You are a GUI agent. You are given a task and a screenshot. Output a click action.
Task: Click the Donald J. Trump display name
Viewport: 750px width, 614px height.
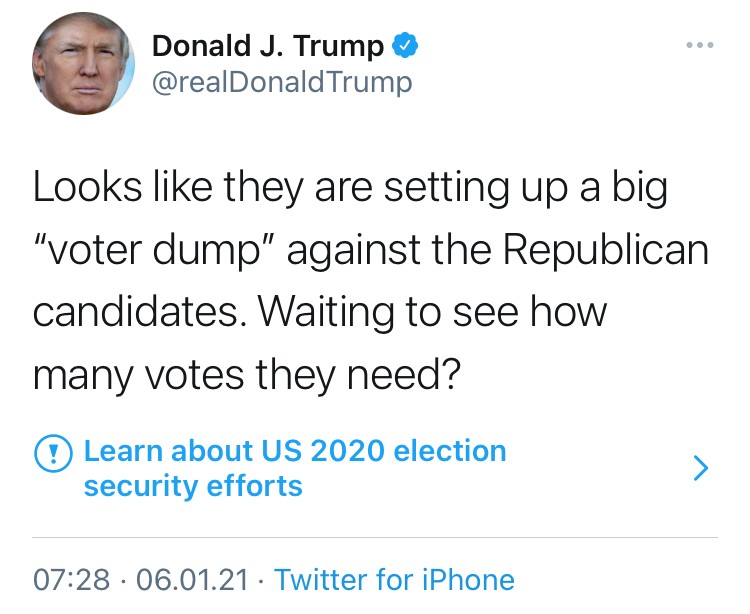267,46
